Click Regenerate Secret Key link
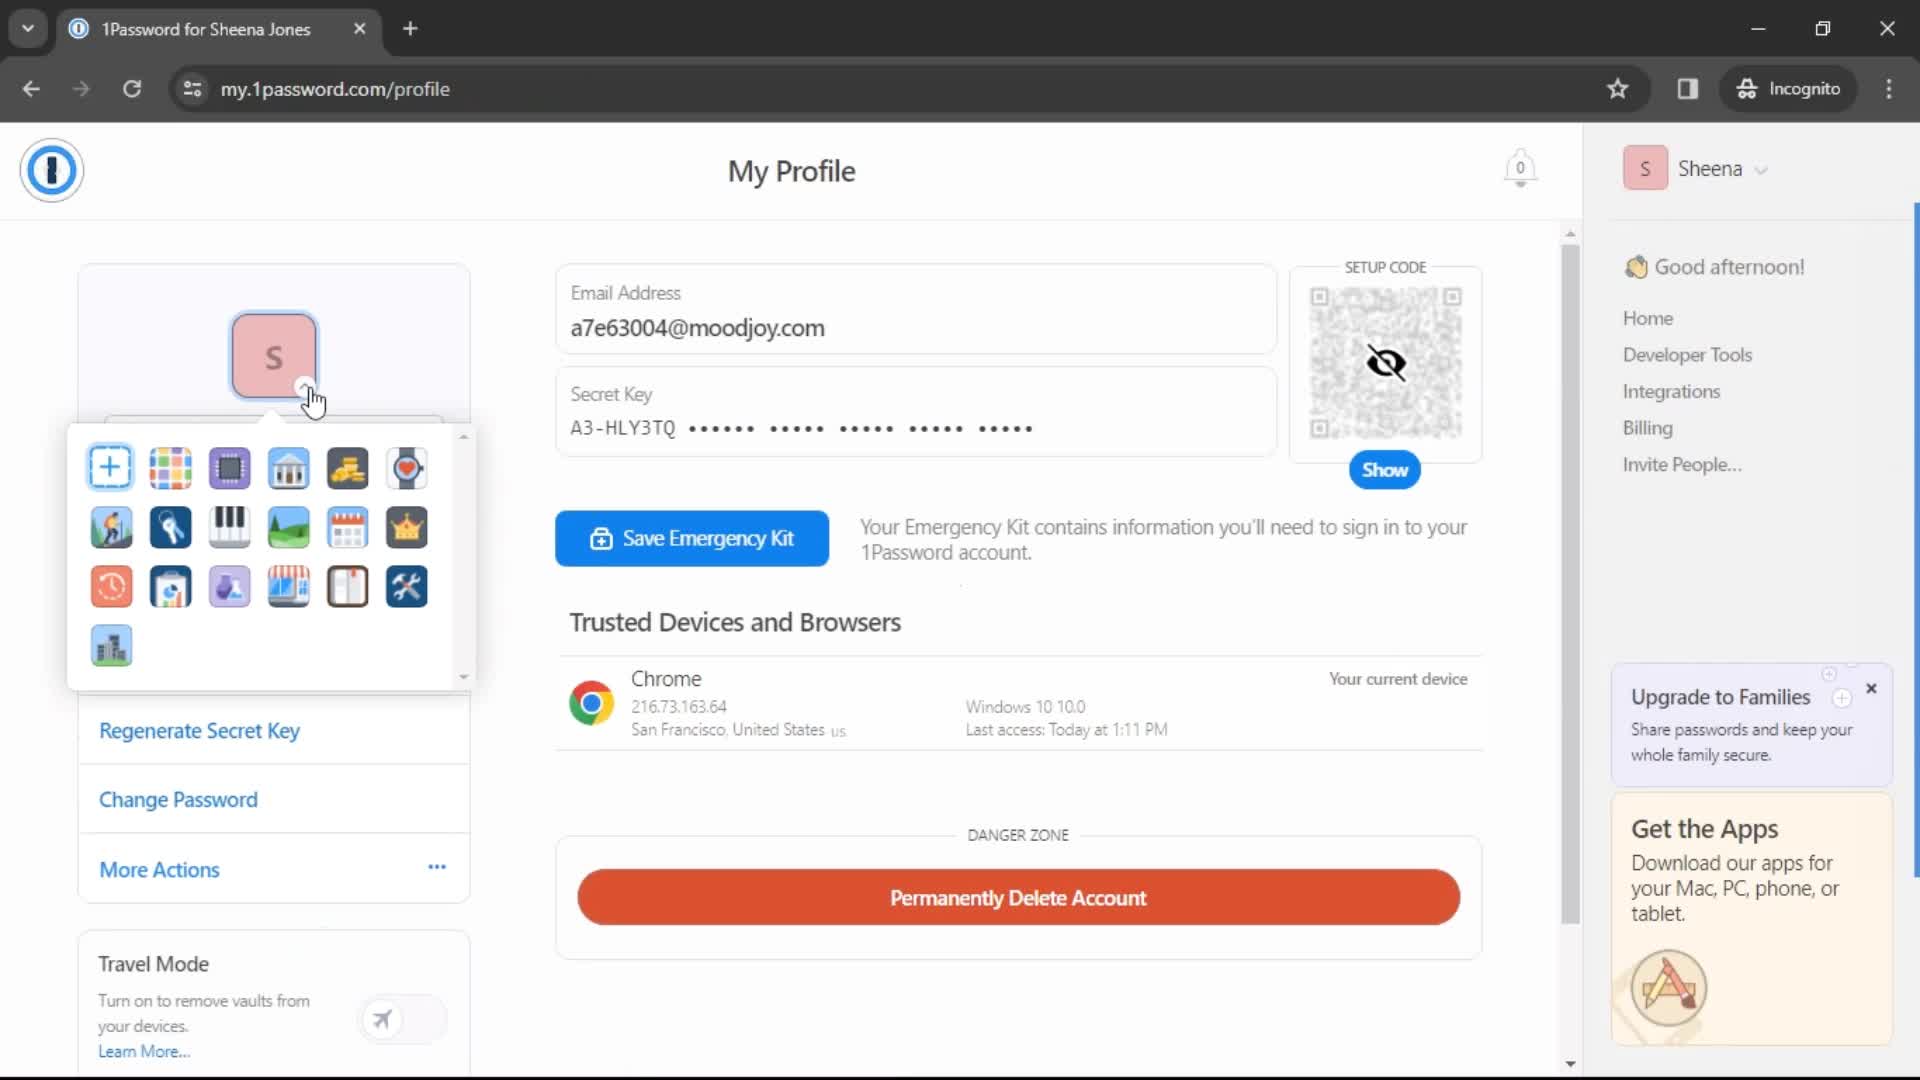 point(200,729)
